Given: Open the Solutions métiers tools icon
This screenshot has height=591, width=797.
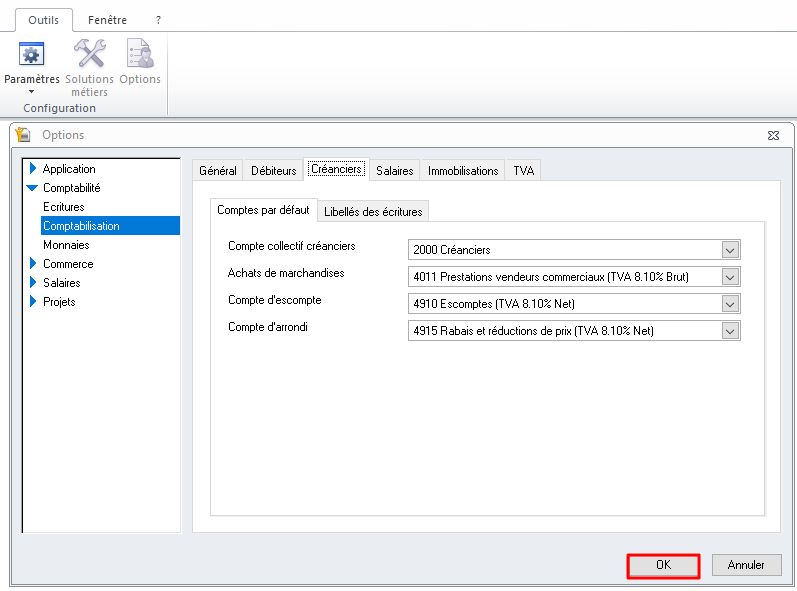Looking at the screenshot, I should tap(89, 54).
